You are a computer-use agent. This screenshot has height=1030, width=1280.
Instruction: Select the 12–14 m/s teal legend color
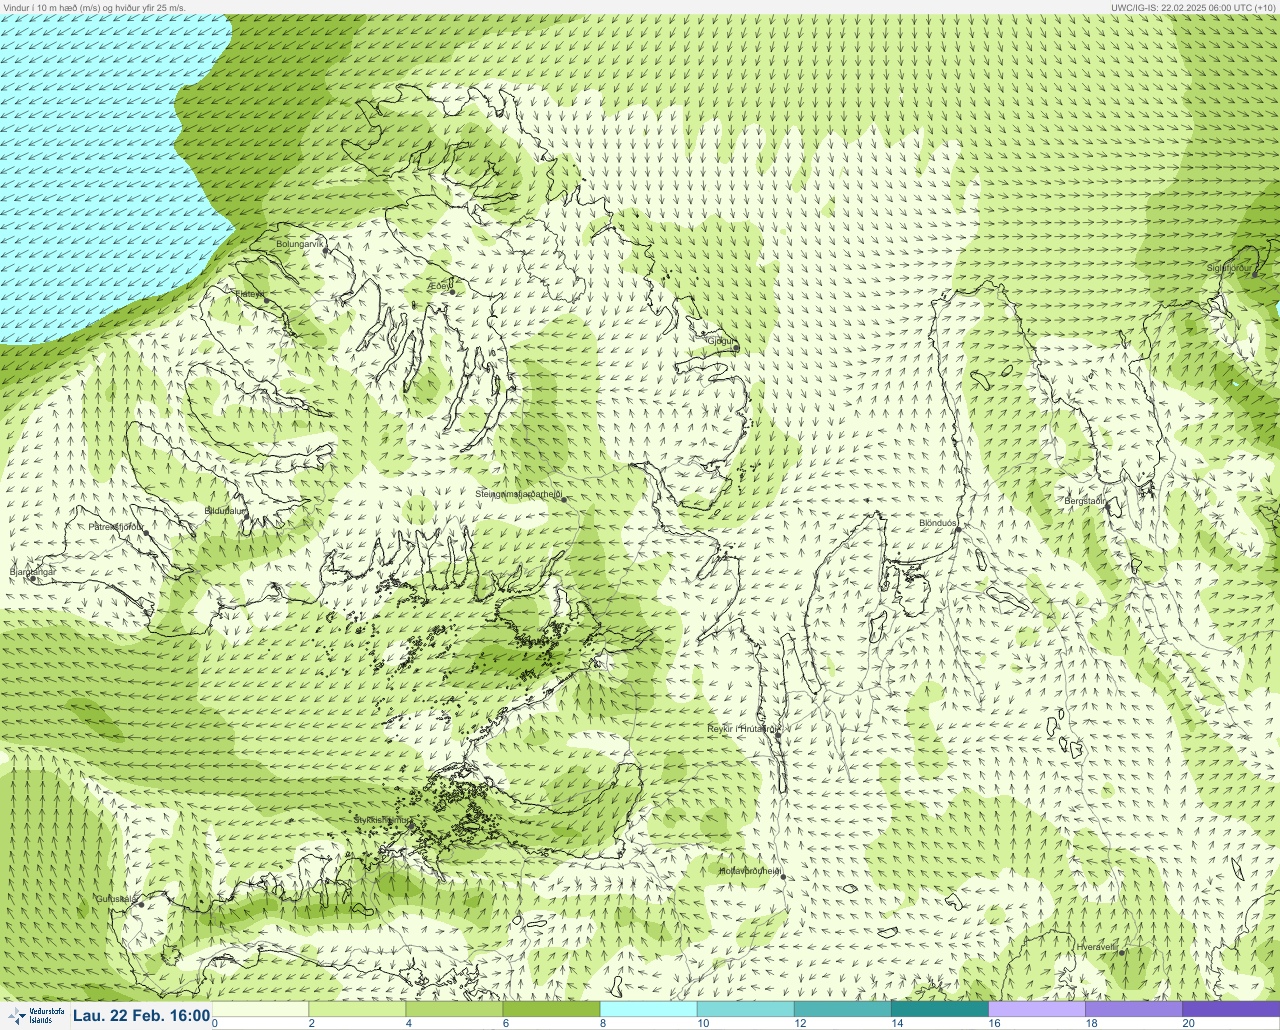[842, 1009]
